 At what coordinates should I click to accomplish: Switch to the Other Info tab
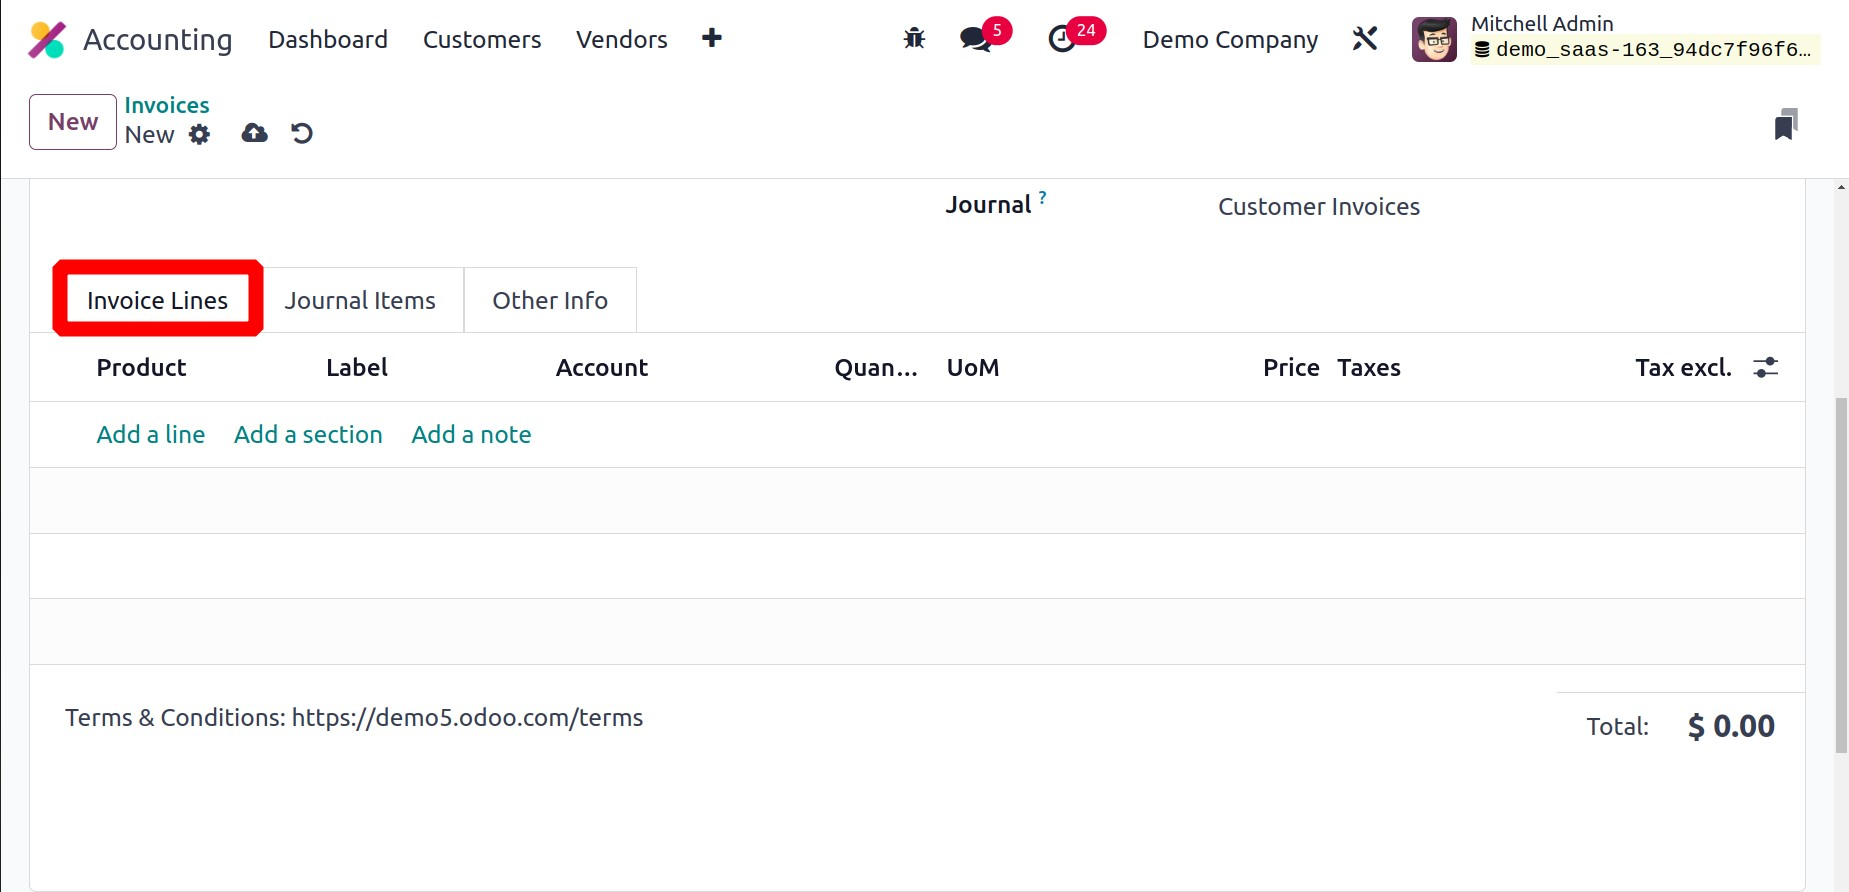click(550, 300)
